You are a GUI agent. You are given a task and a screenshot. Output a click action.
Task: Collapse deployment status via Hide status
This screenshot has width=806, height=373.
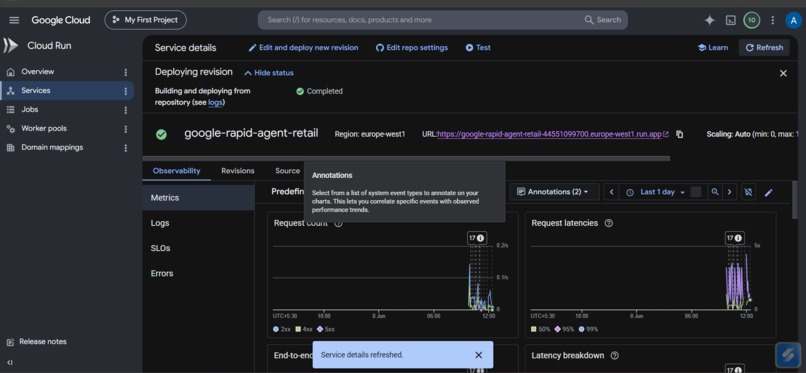(269, 73)
